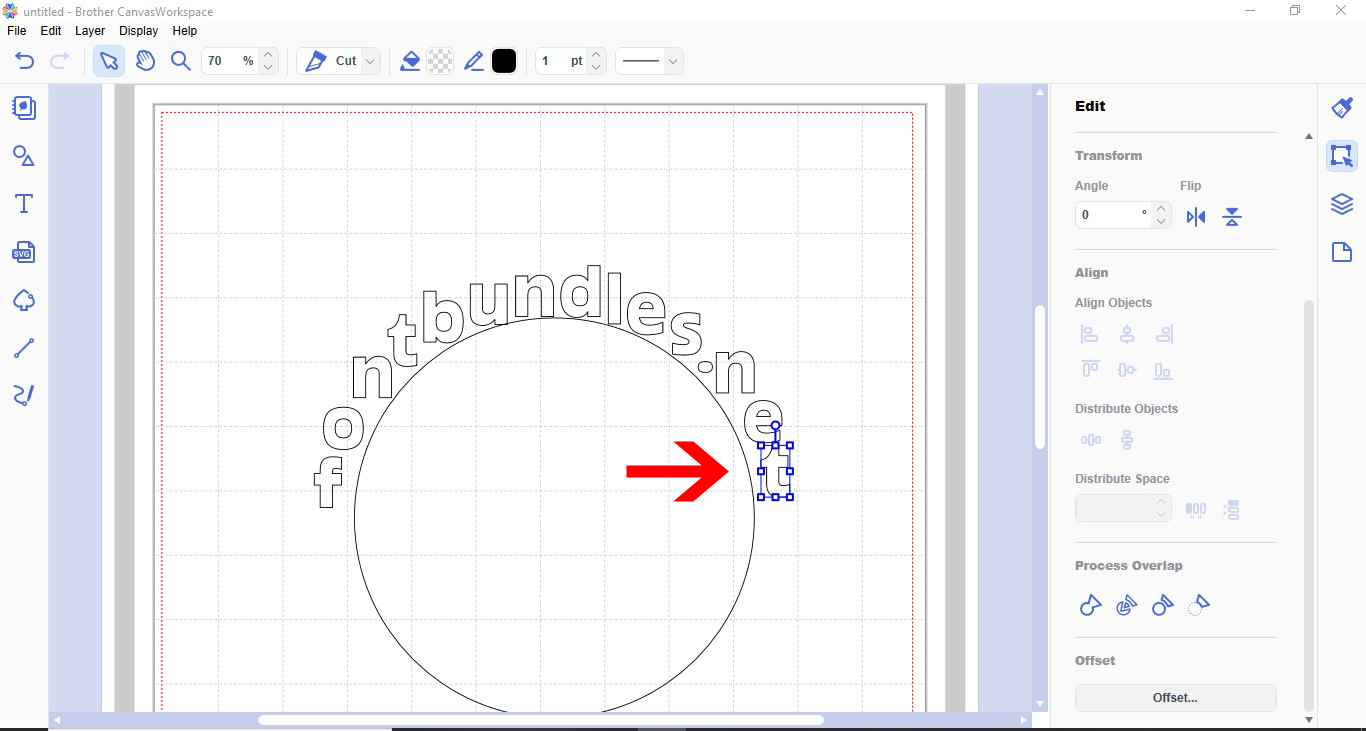Increase line width with up arrow

coord(596,55)
